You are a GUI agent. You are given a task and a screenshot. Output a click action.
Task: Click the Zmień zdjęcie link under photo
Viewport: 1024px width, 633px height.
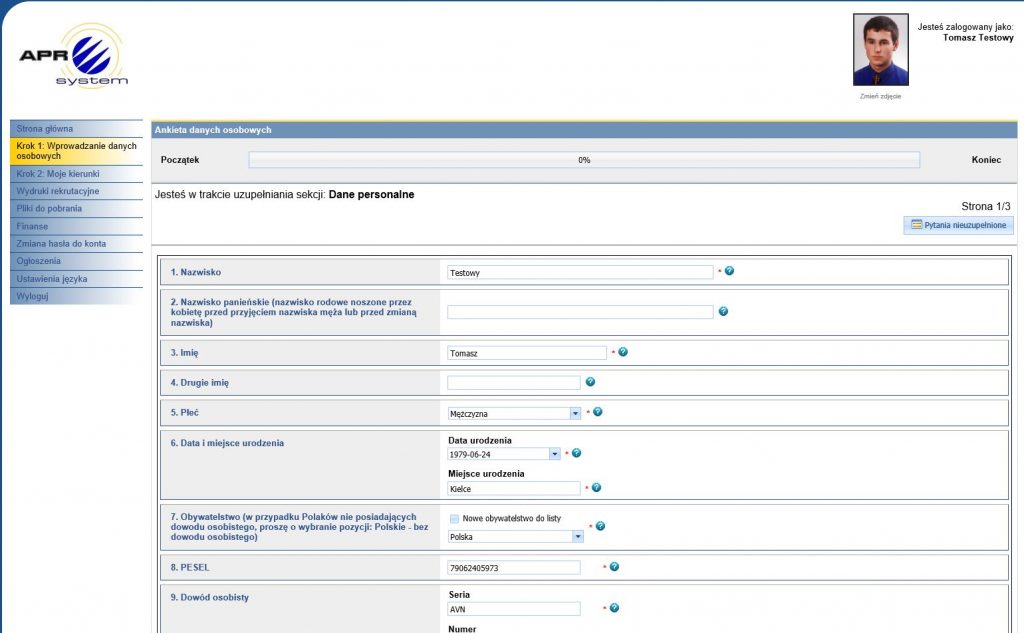(880, 96)
